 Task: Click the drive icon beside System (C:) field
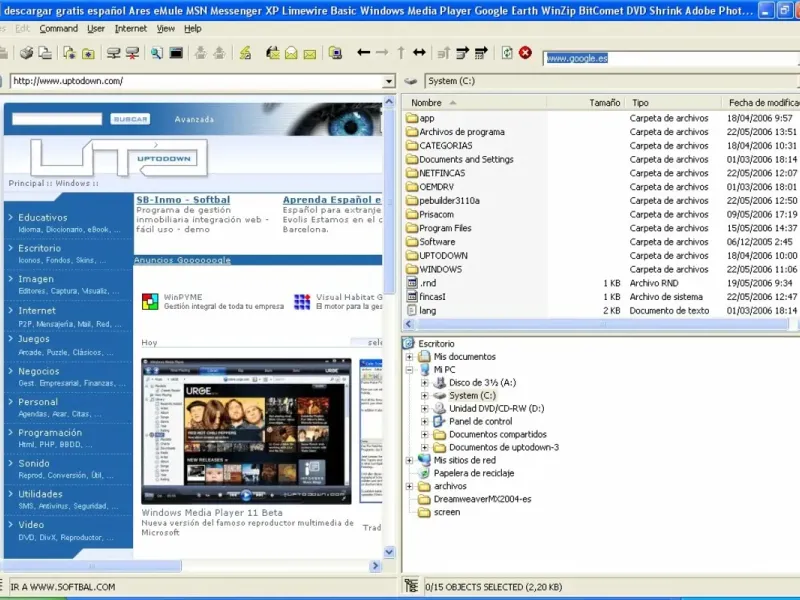coord(411,81)
